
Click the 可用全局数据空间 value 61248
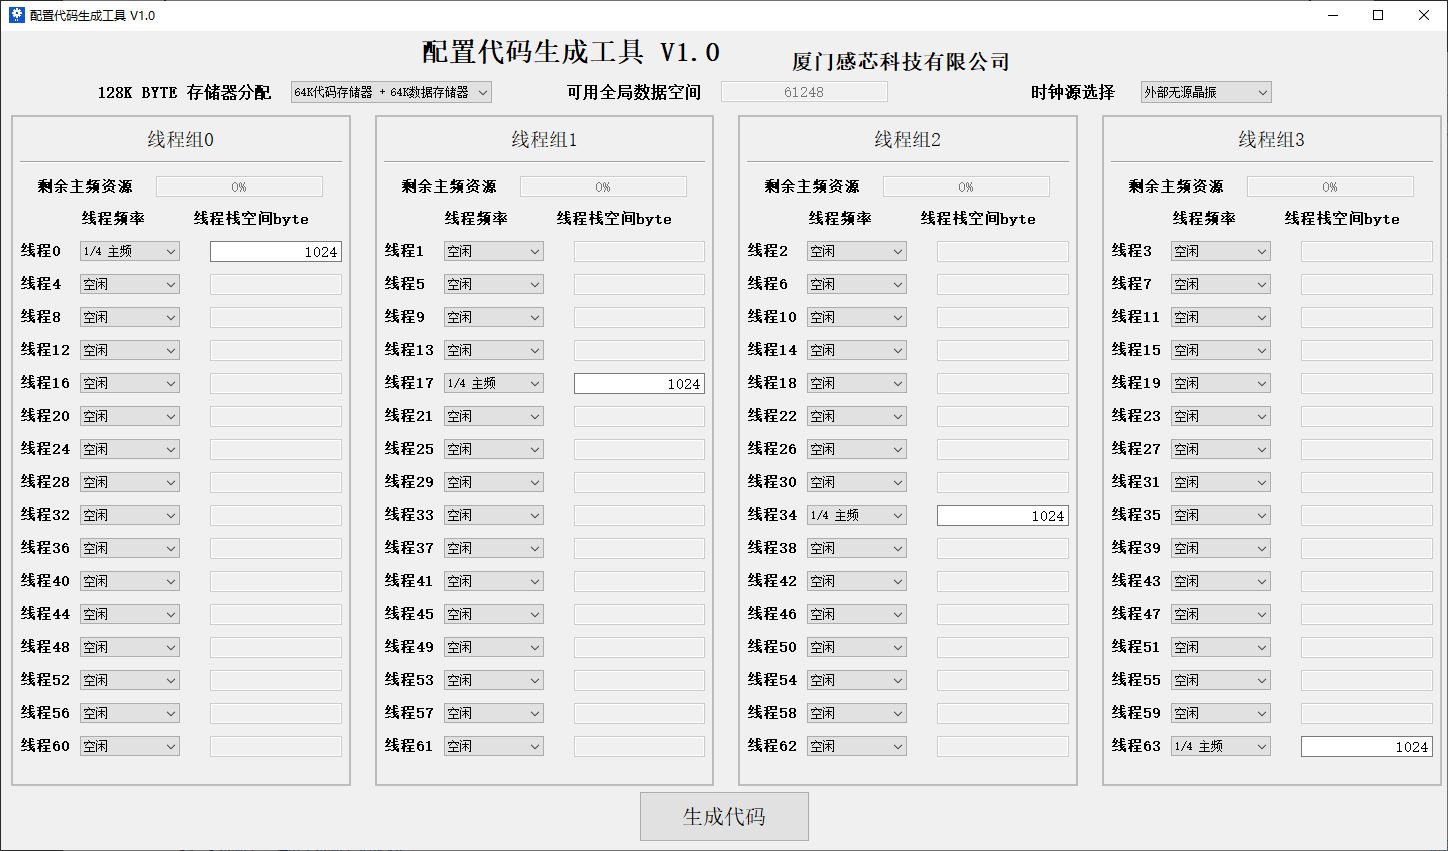tap(804, 92)
